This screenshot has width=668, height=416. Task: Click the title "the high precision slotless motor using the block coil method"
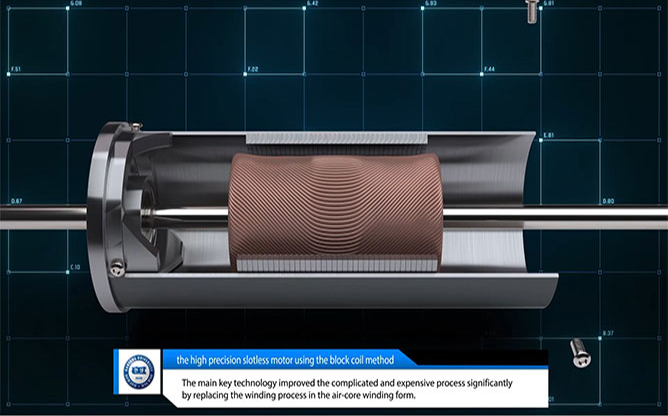point(285,360)
